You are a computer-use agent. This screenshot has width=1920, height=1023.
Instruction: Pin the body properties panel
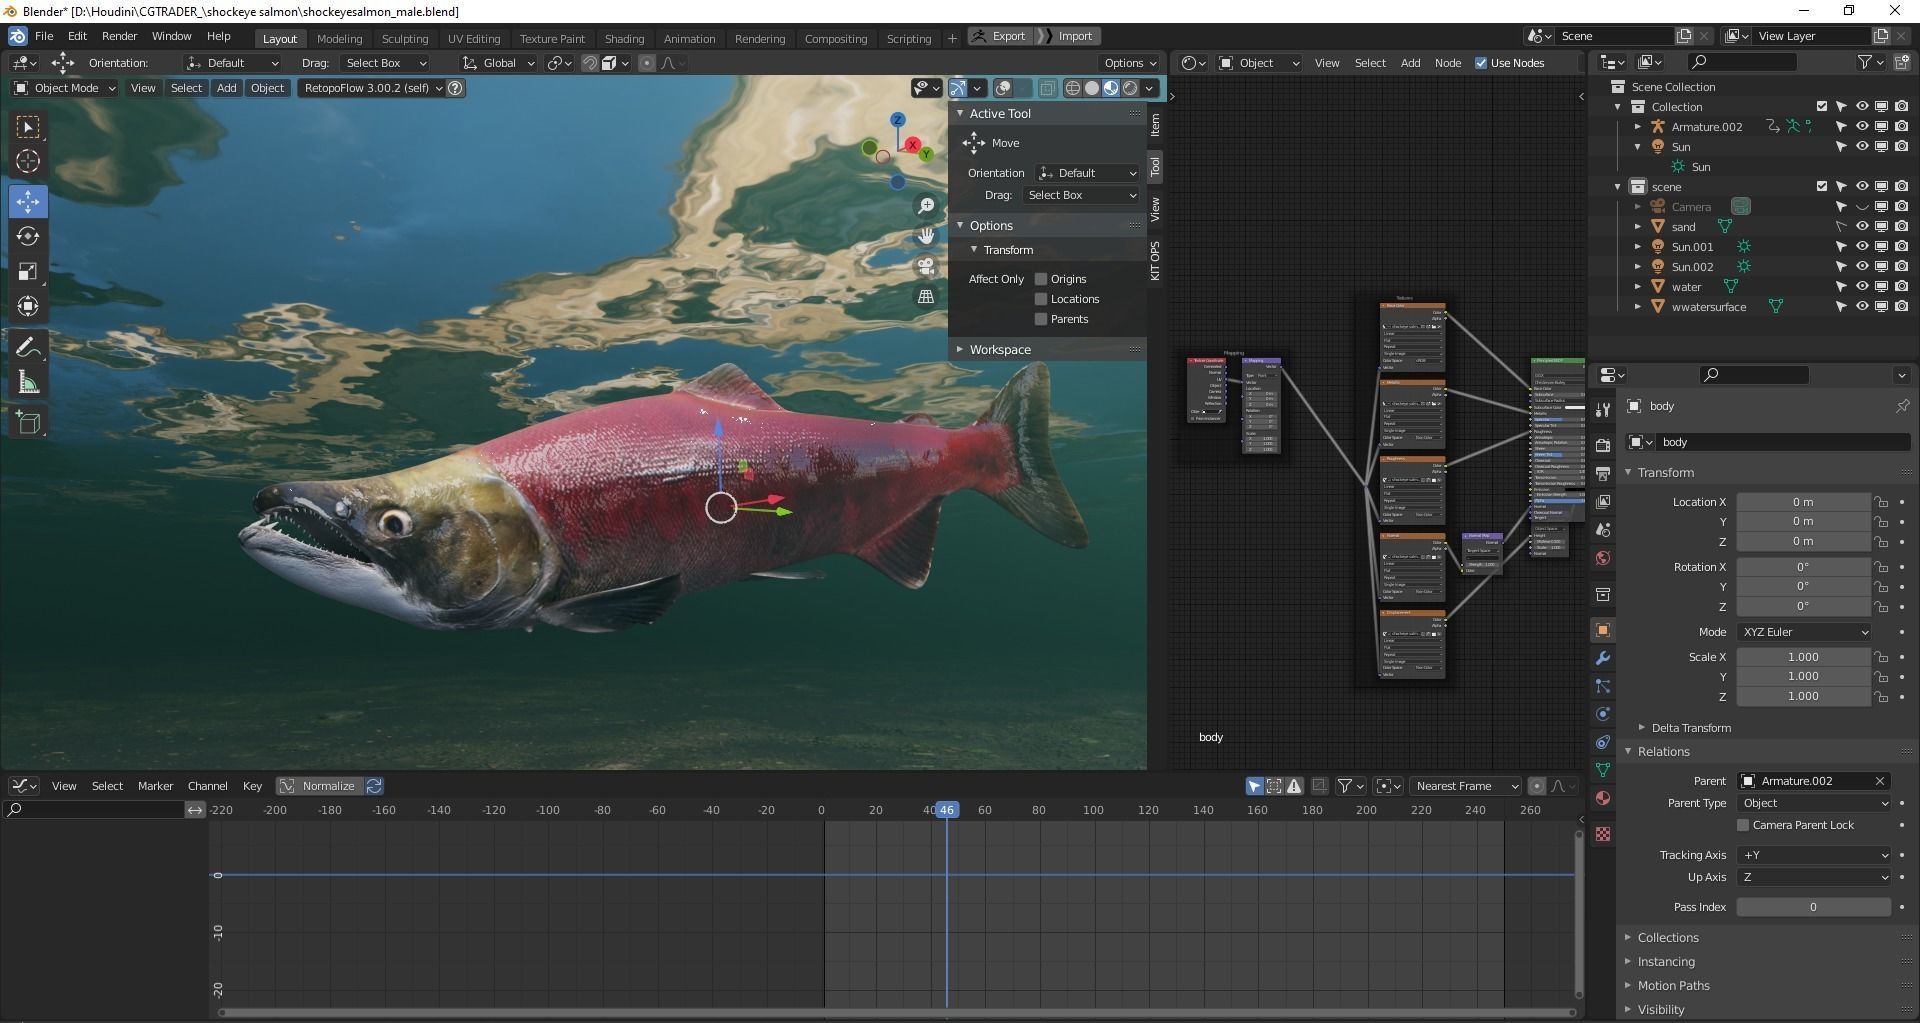pos(1901,406)
